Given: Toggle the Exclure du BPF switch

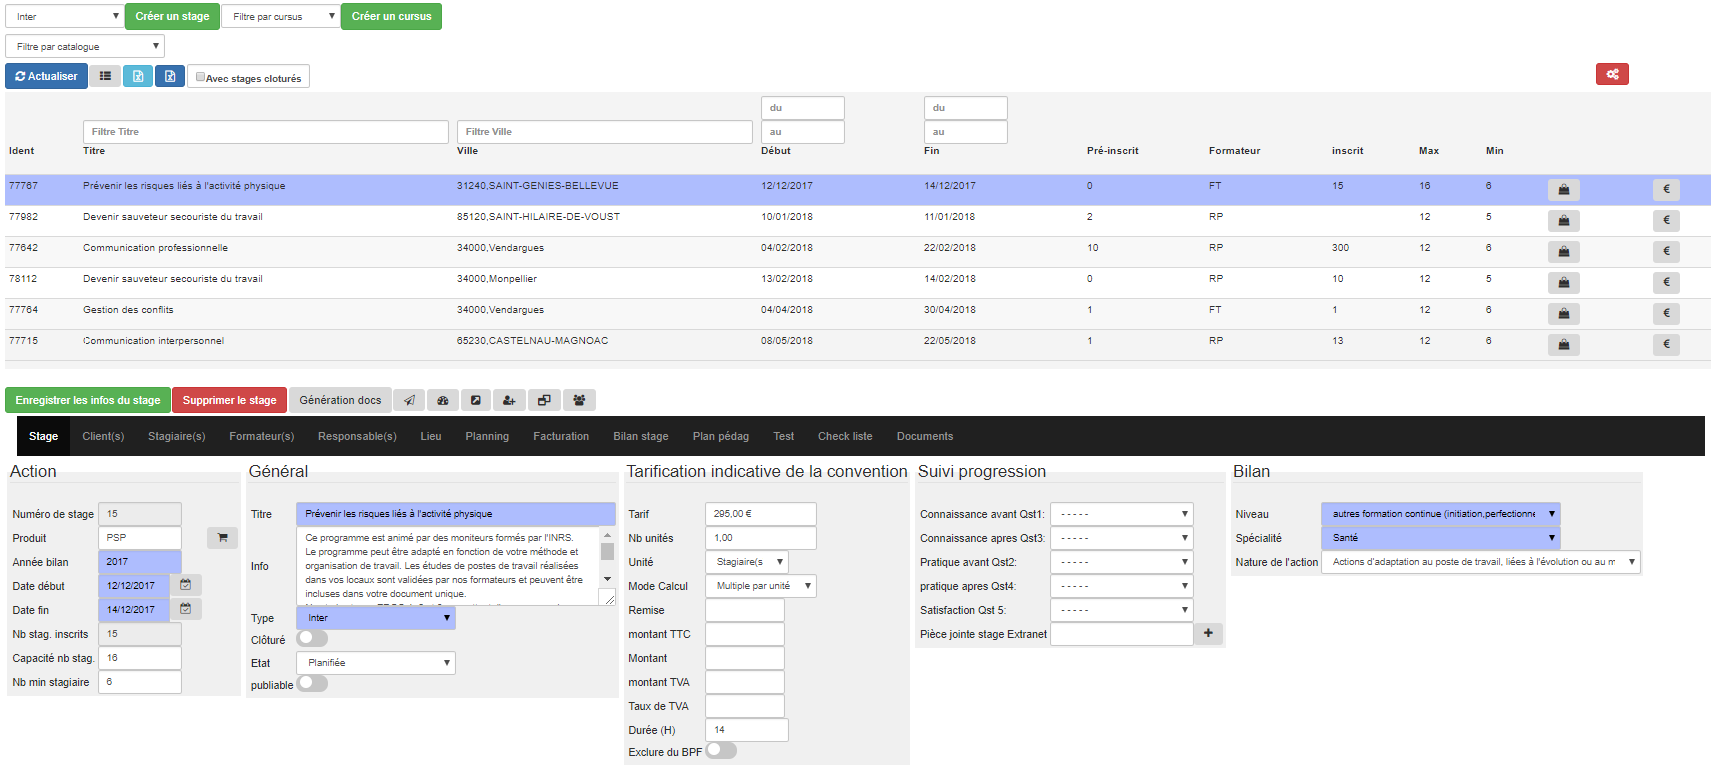Looking at the screenshot, I should click(x=721, y=750).
